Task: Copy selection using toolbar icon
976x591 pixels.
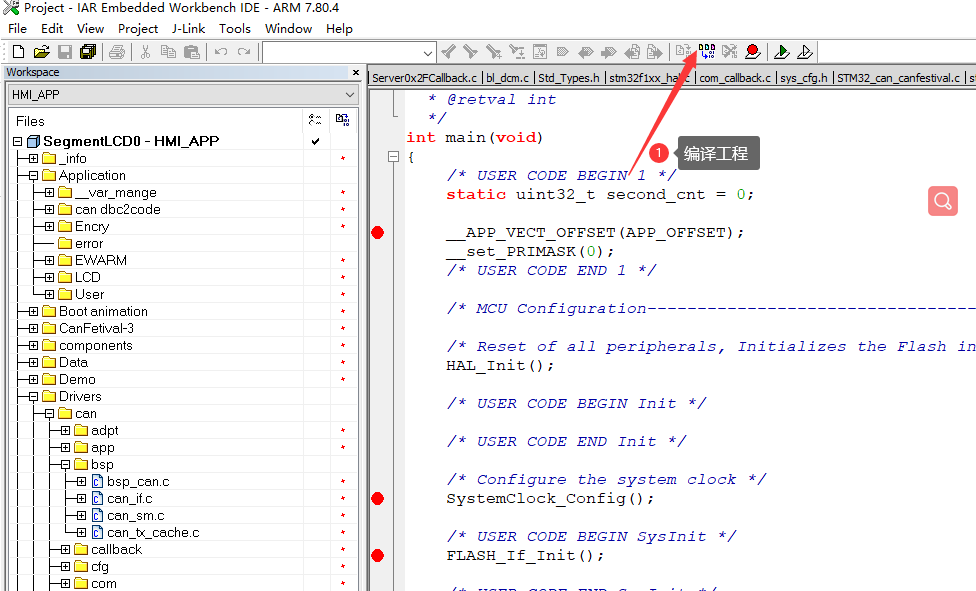Action: click(x=168, y=52)
